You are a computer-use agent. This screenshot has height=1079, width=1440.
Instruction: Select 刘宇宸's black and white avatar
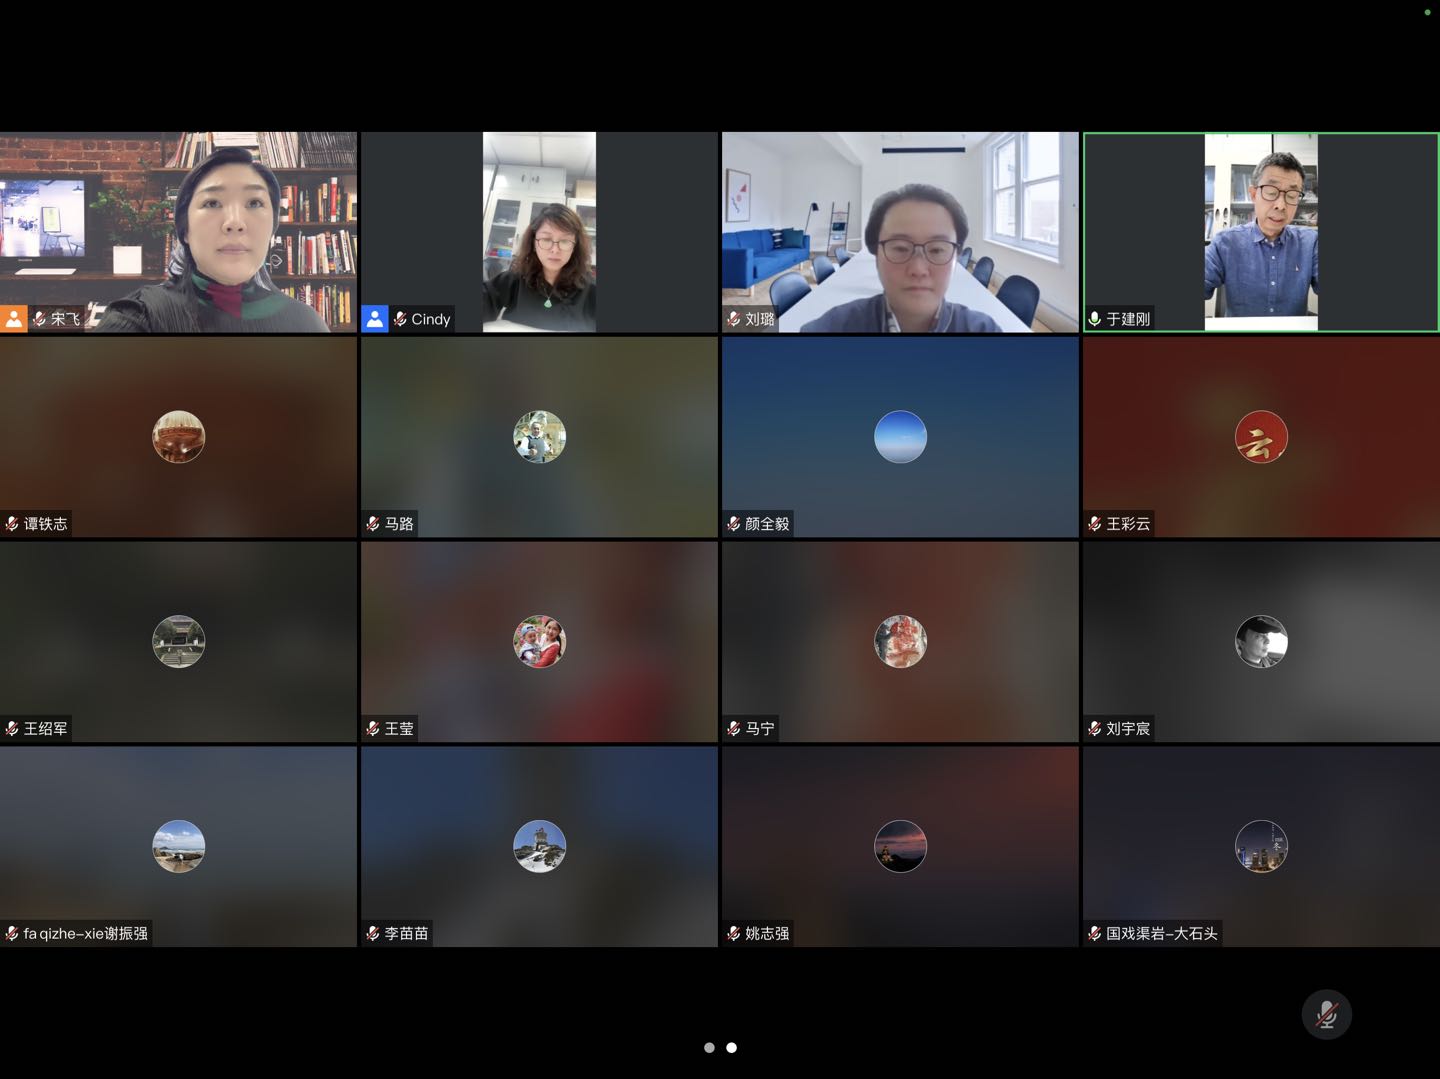point(1261,642)
